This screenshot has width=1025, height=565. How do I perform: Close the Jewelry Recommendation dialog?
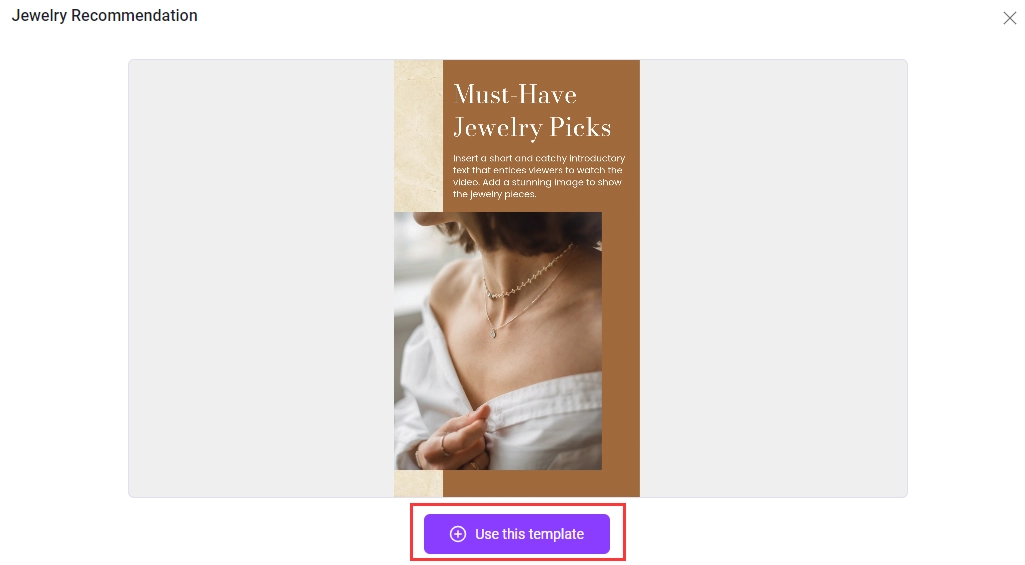coord(1009,18)
